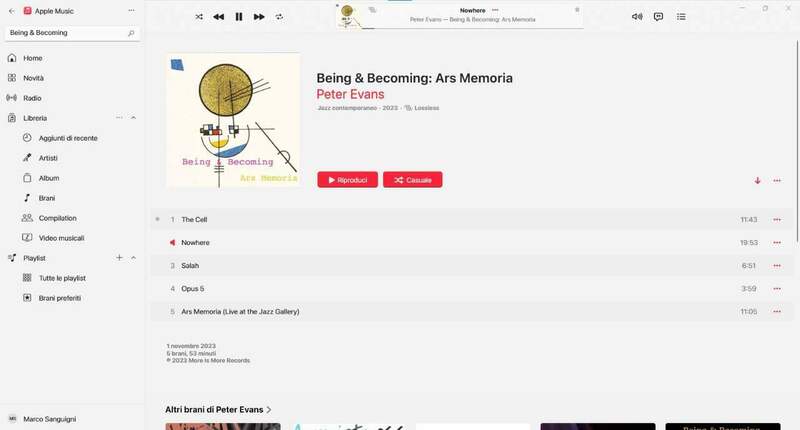Favorite the now playing song with star
The height and width of the screenshot is (430, 800).
tap(577, 10)
